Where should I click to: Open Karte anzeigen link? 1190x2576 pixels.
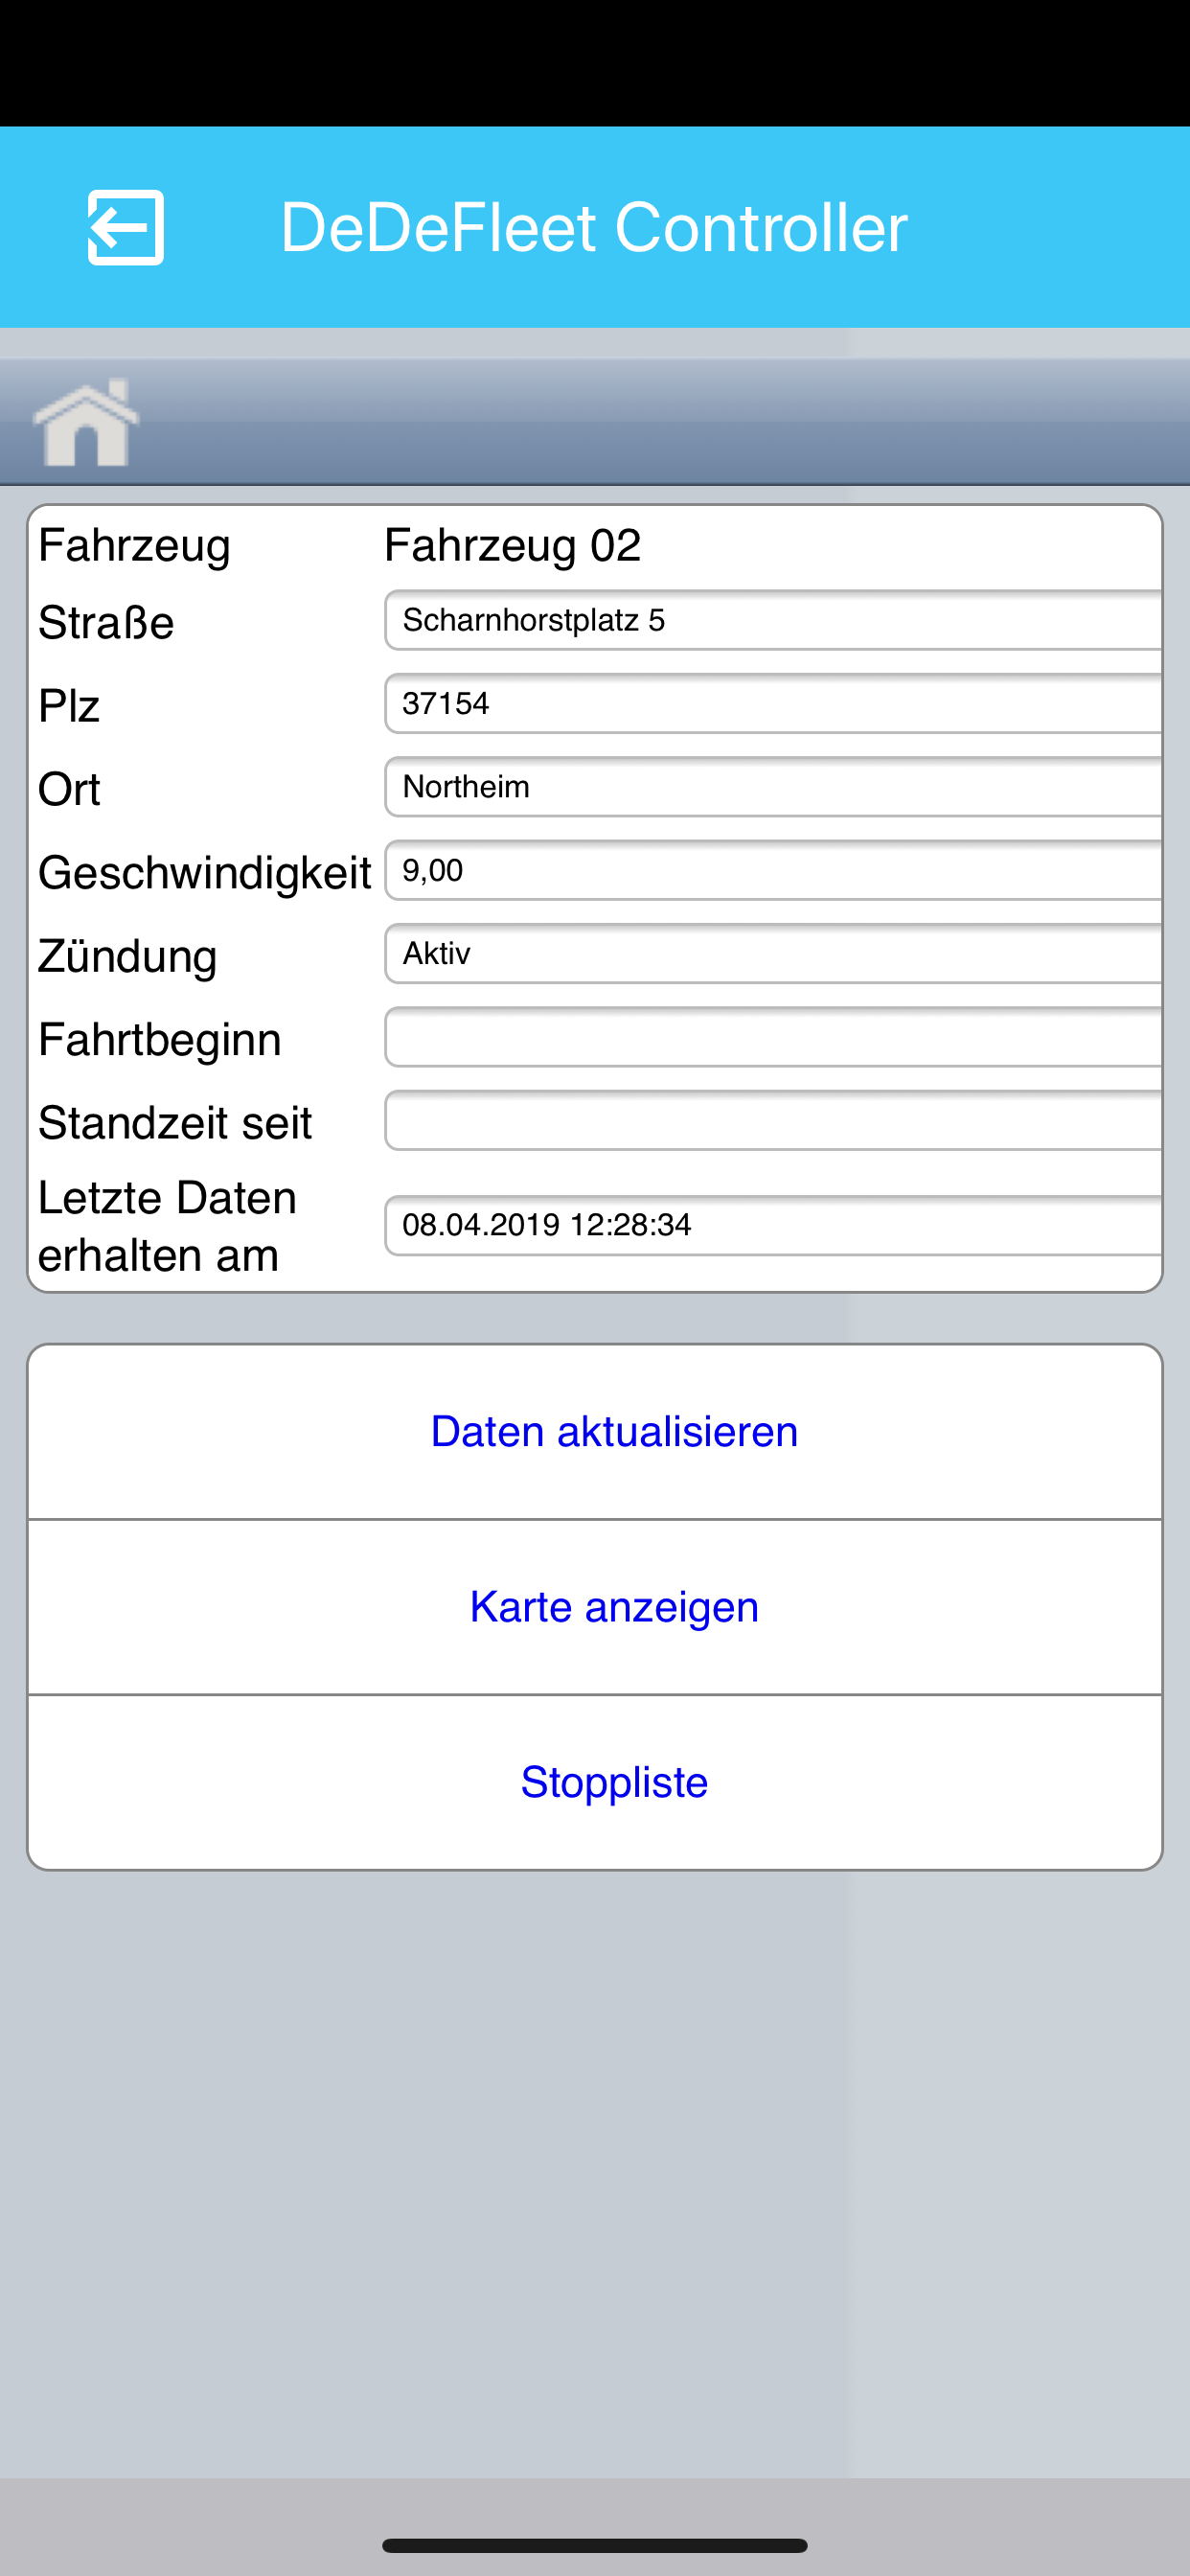pos(595,1607)
